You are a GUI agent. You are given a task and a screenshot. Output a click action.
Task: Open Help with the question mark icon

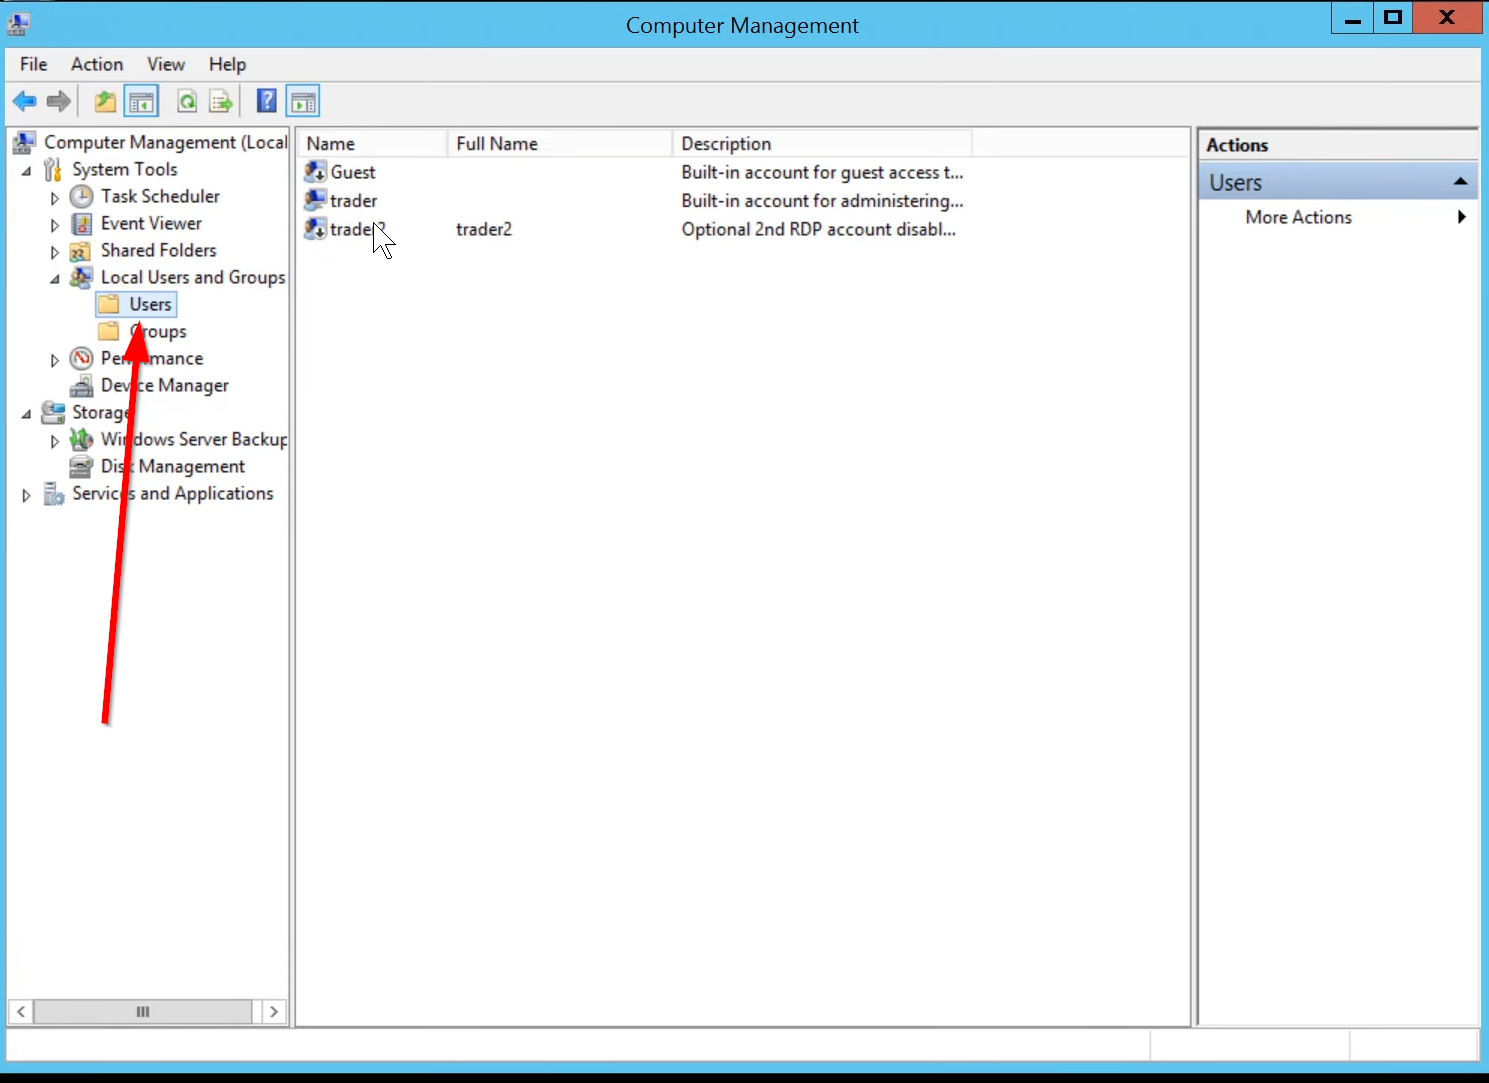(266, 101)
